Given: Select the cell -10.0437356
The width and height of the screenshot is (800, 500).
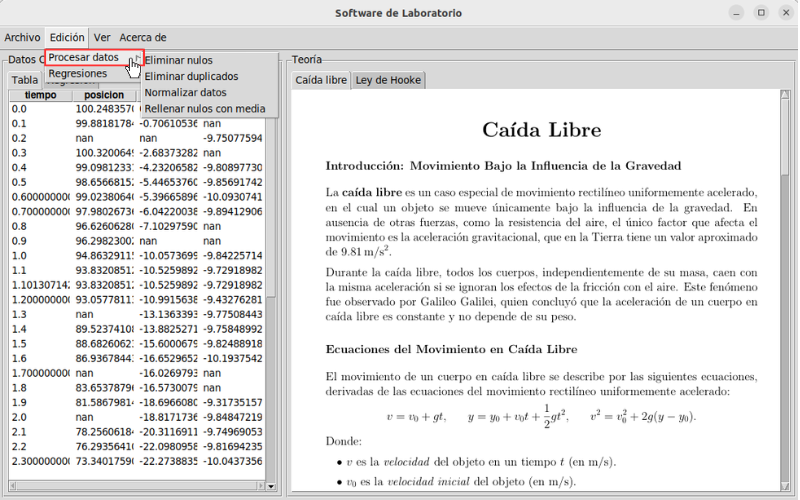Looking at the screenshot, I should pos(232,462).
